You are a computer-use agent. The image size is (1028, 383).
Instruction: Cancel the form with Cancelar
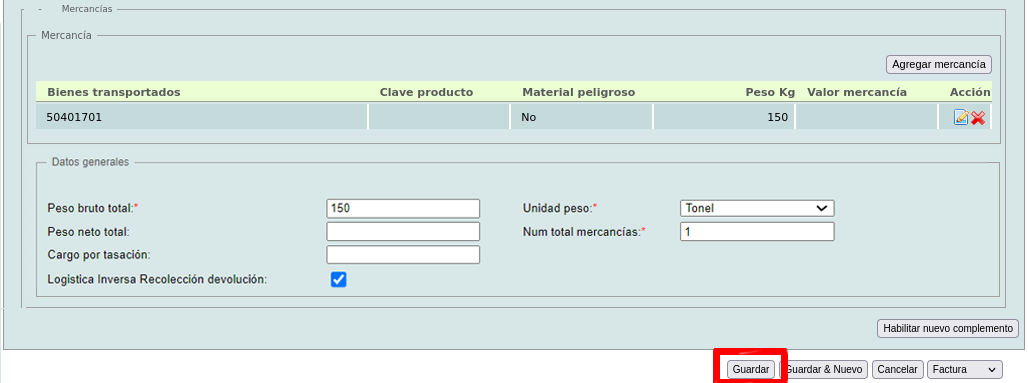[898, 369]
